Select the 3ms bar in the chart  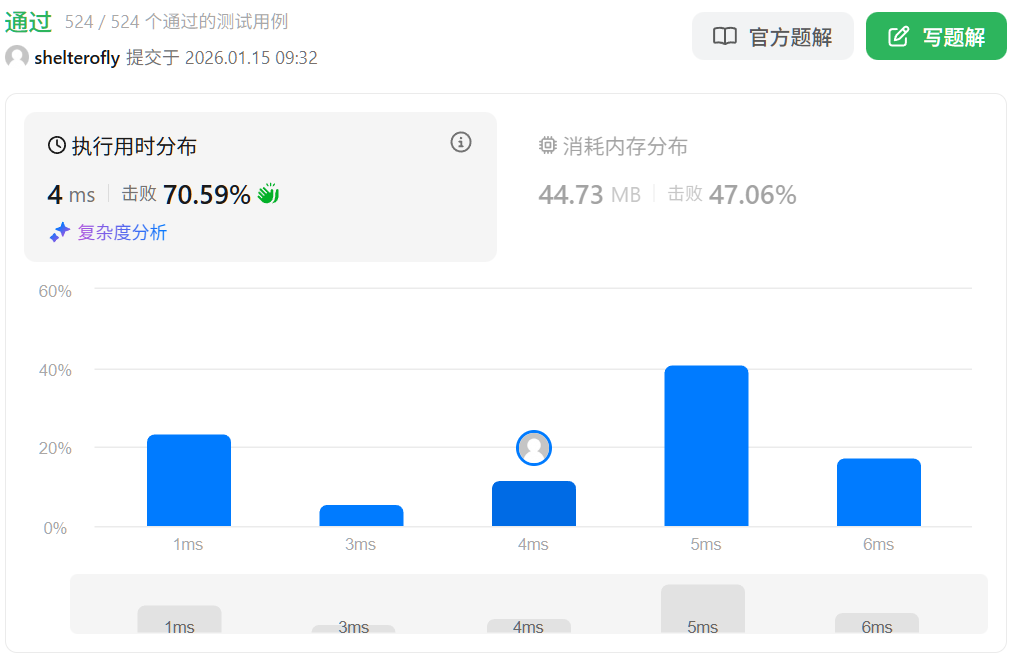point(361,515)
